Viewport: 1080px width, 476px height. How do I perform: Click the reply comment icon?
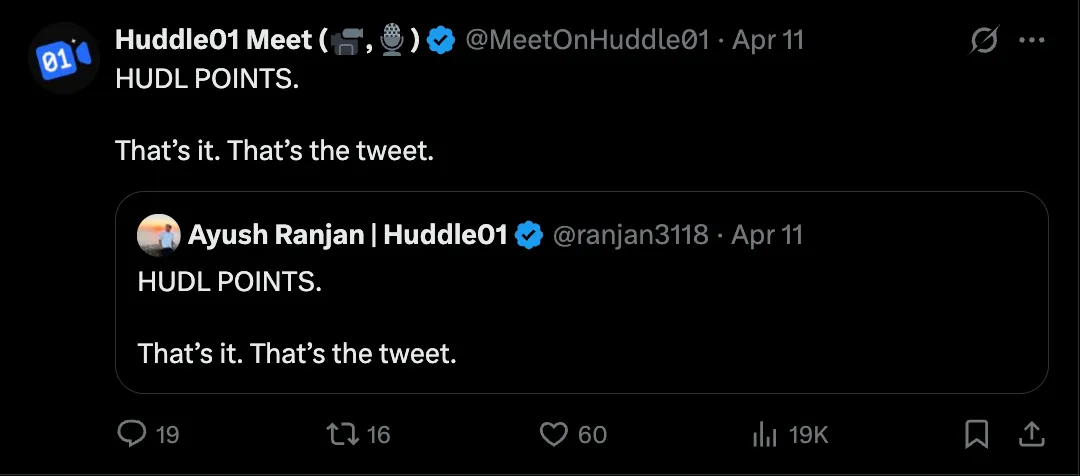(132, 434)
